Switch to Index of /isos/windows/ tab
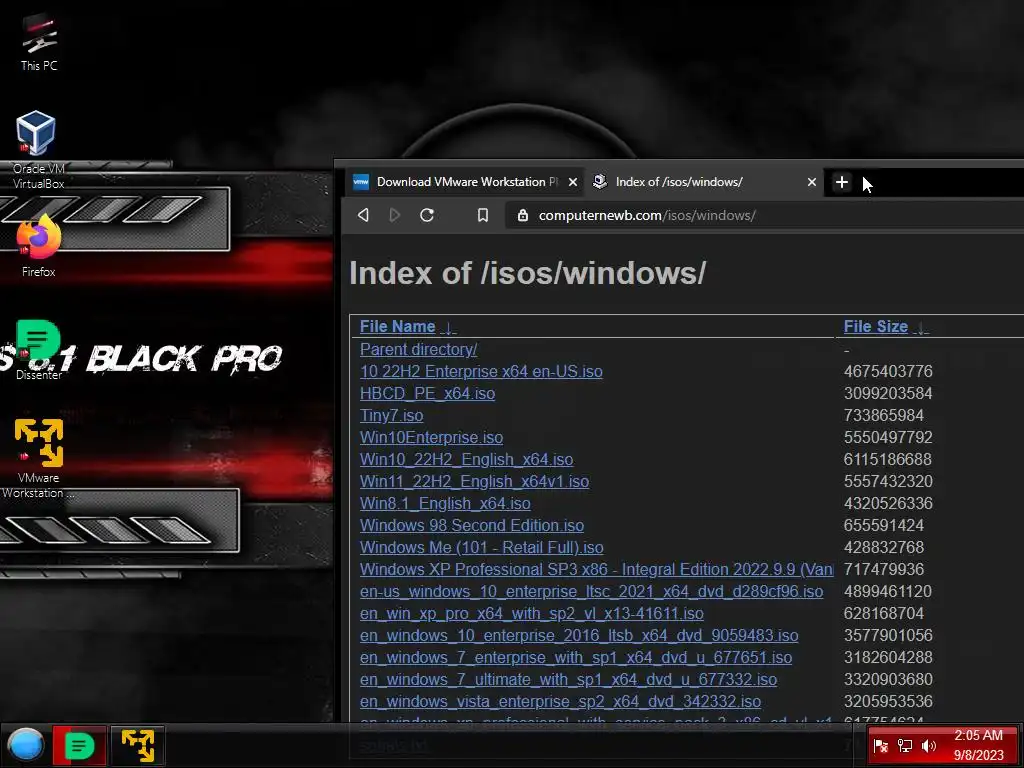The height and width of the screenshot is (768, 1024). [x=704, y=182]
